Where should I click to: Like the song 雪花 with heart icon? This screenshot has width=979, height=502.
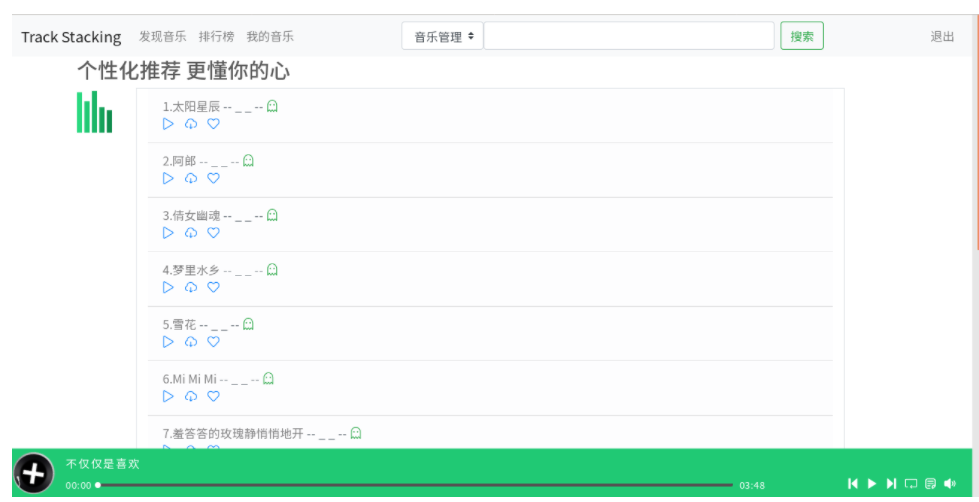(214, 342)
